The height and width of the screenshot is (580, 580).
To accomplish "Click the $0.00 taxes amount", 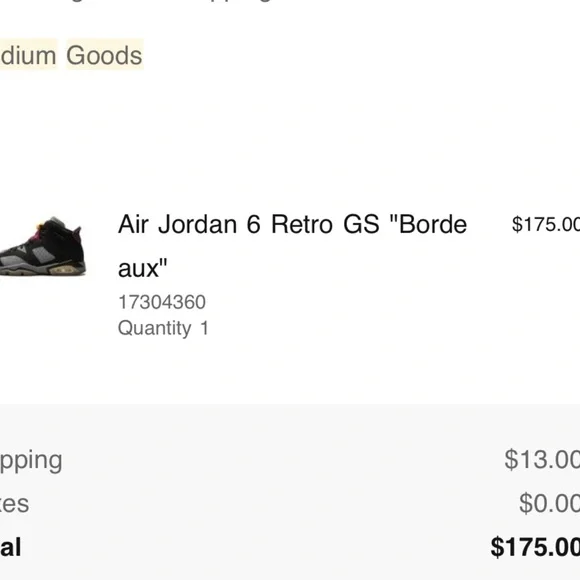I will 549,503.
